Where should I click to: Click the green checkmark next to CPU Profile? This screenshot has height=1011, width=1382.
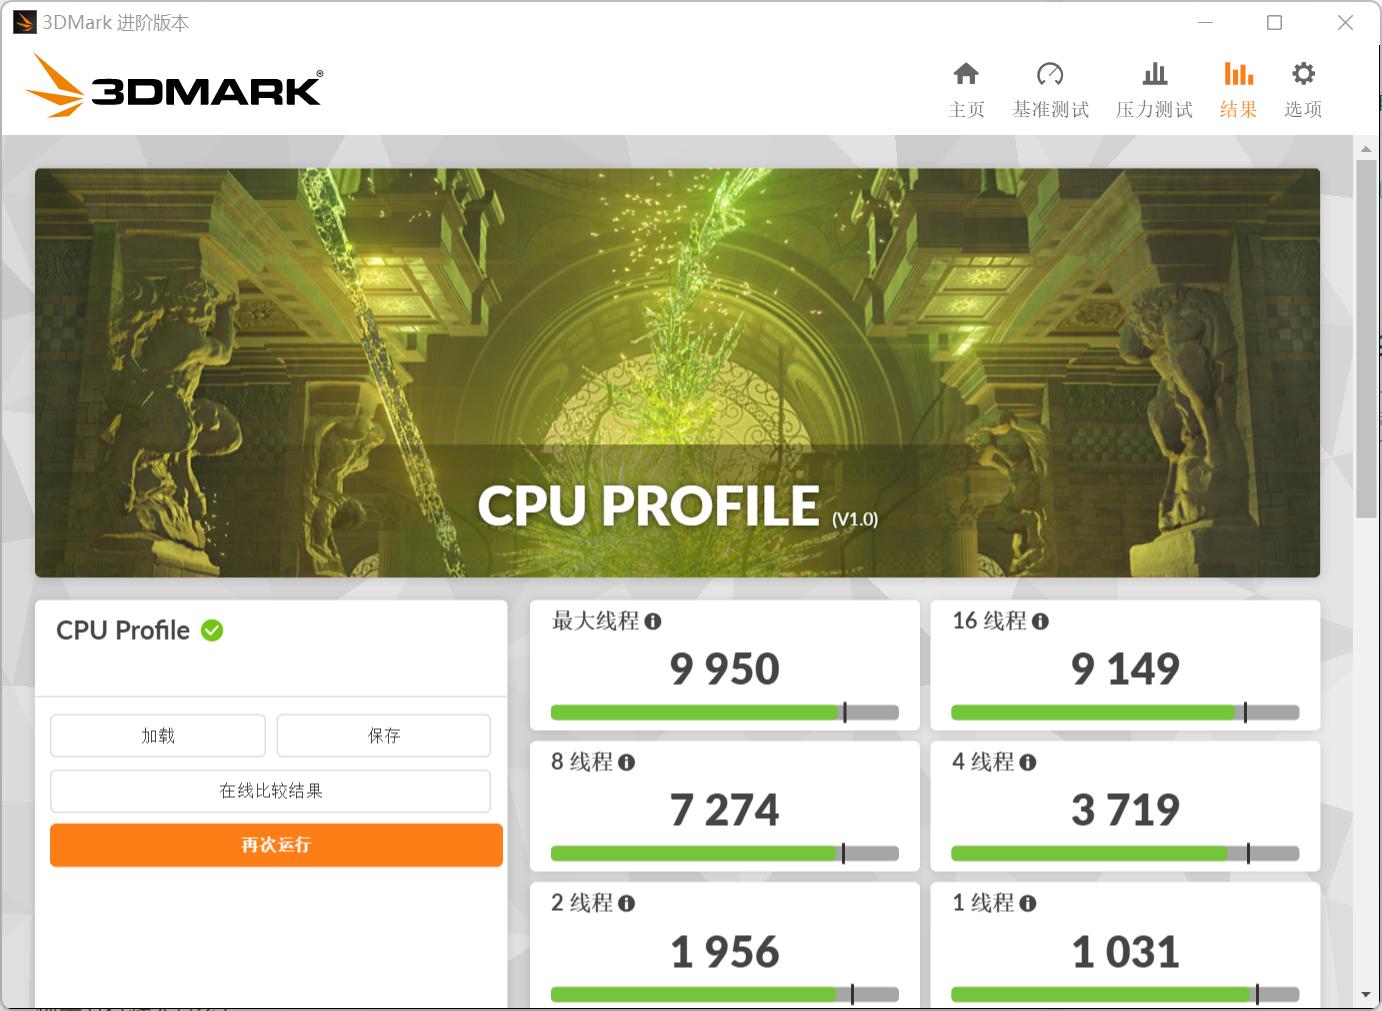(210, 630)
